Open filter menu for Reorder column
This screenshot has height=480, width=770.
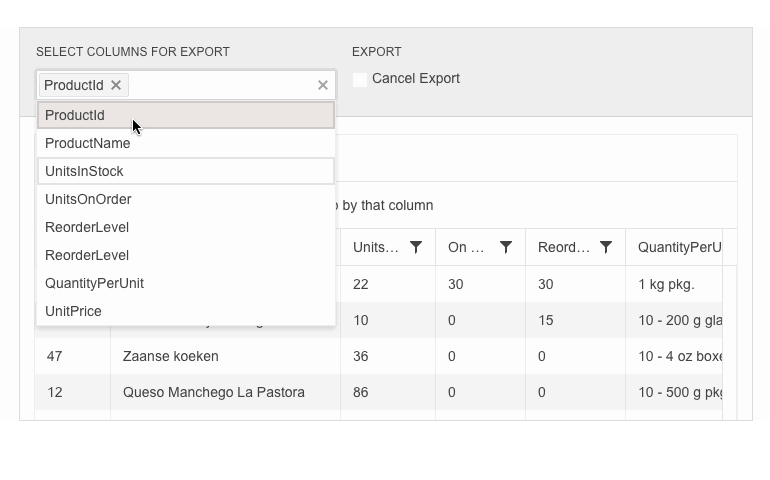[x=606, y=247]
